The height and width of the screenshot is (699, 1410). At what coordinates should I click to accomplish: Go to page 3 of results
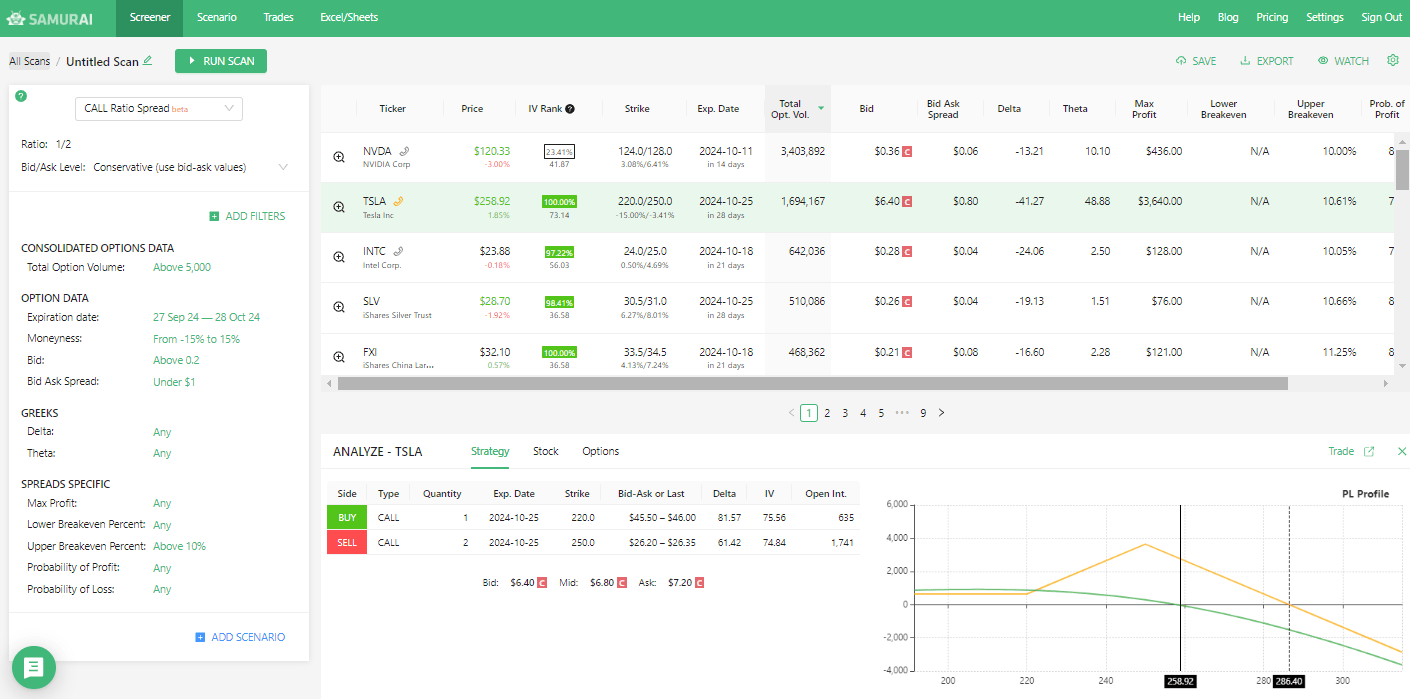pos(845,413)
